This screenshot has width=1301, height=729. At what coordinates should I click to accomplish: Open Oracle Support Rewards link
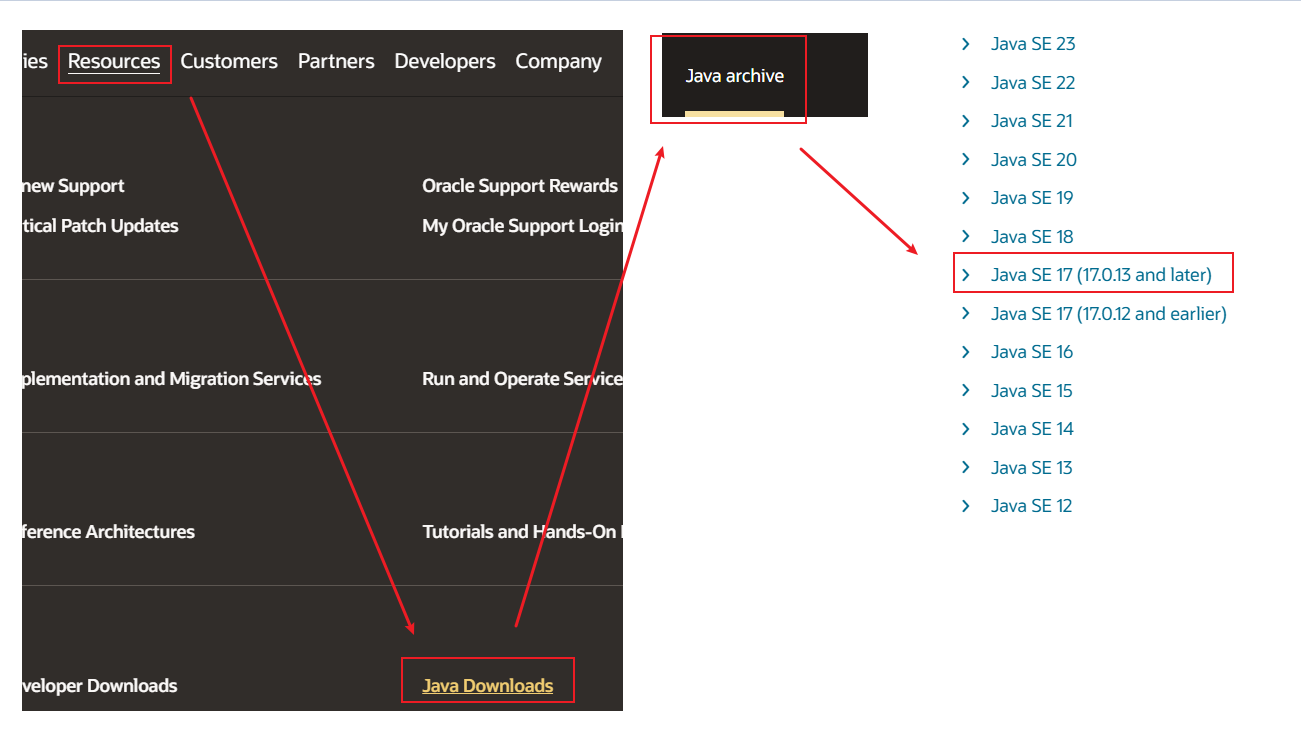coord(520,186)
